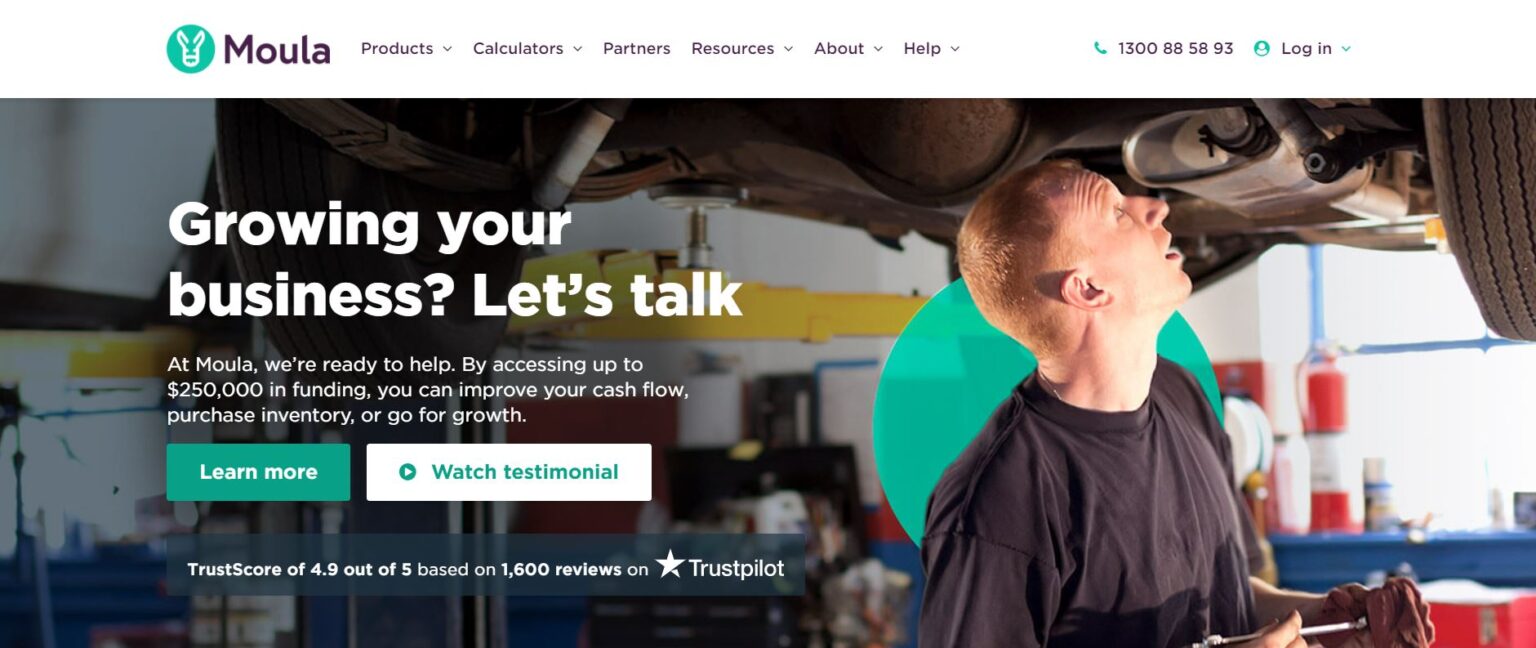Click the Watch testimonial button
The width and height of the screenshot is (1536, 648).
(509, 472)
